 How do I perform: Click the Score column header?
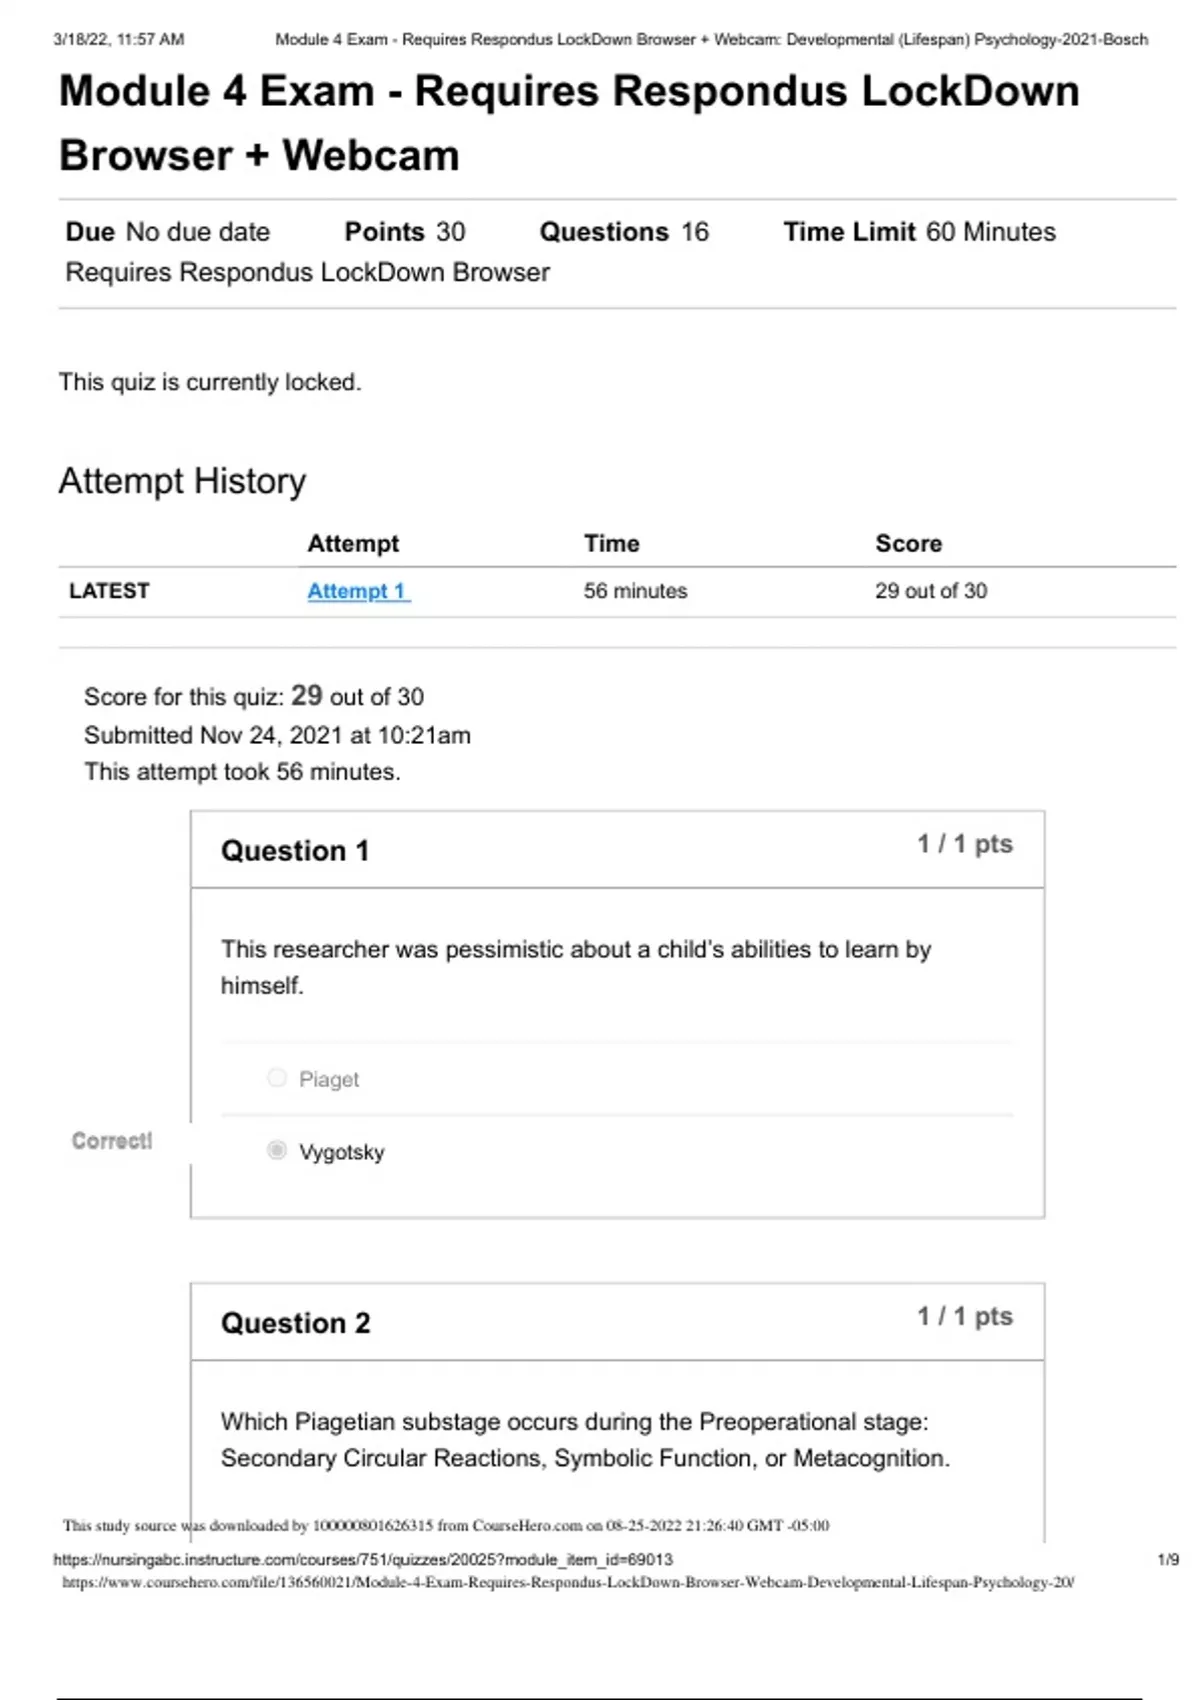908,543
